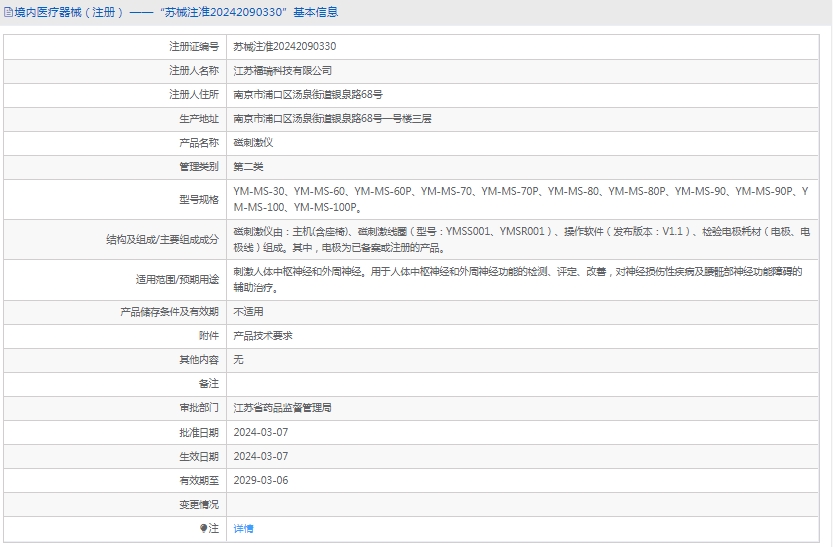This screenshot has height=547, width=833.
Task: Click the 适用范围/预期用途 description text
Action: pyautogui.click(x=520, y=279)
